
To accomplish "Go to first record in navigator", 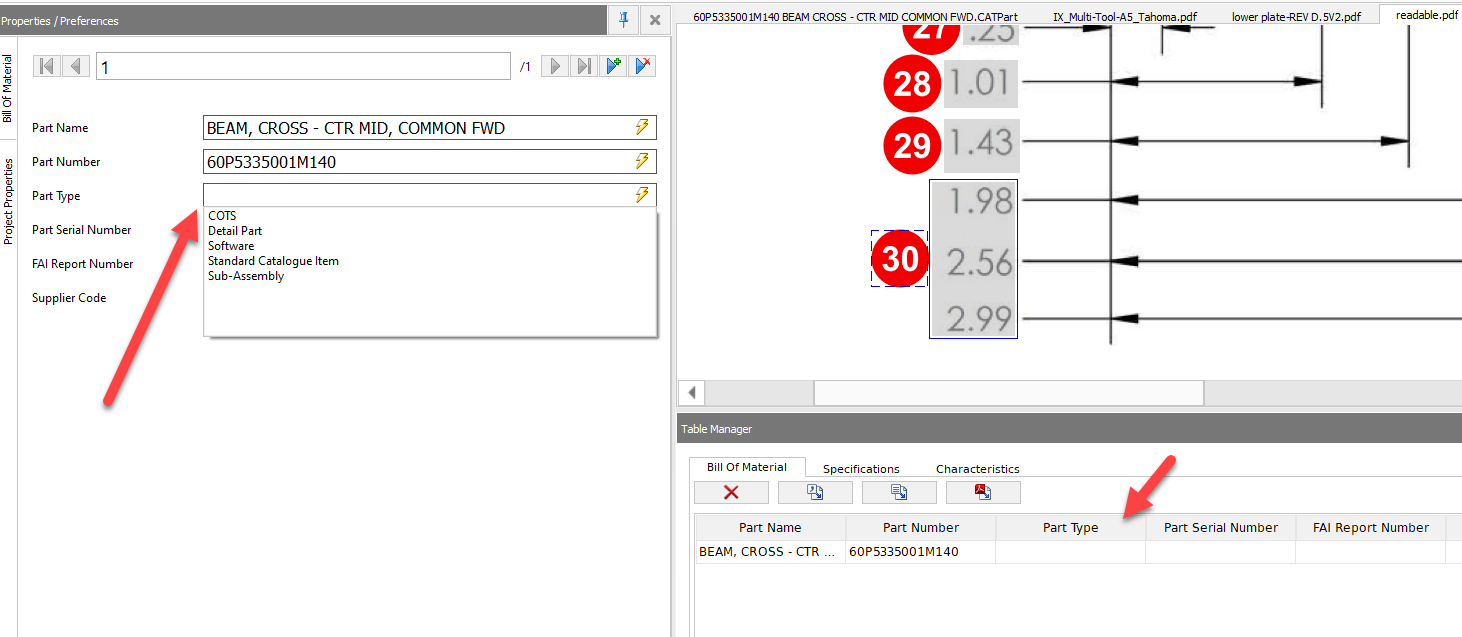I will (46, 66).
